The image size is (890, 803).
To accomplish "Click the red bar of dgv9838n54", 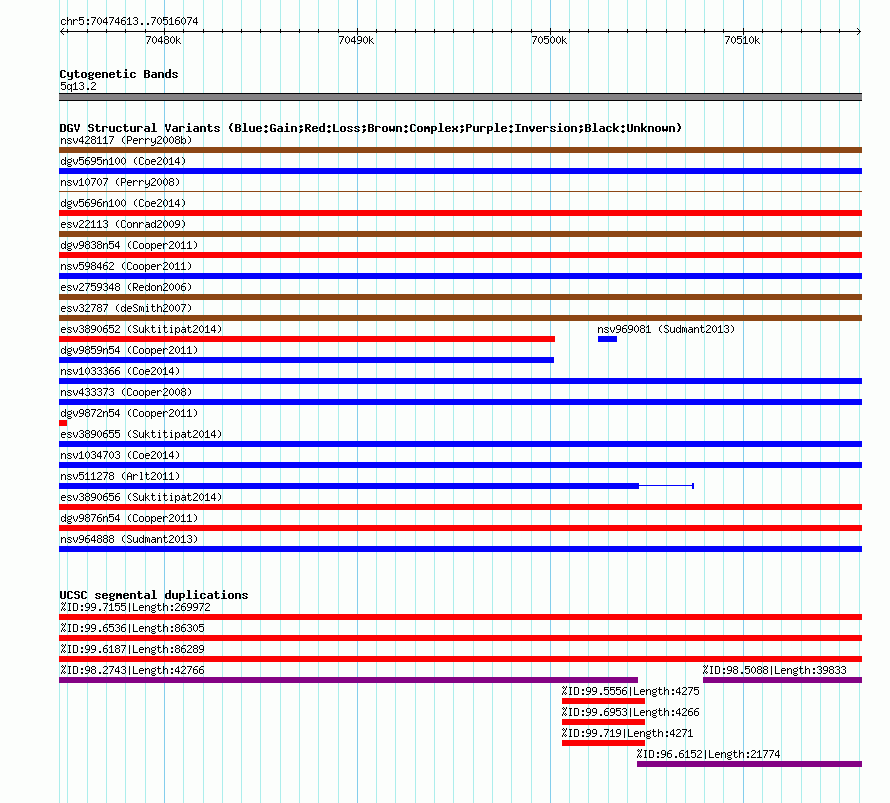I will (x=460, y=255).
